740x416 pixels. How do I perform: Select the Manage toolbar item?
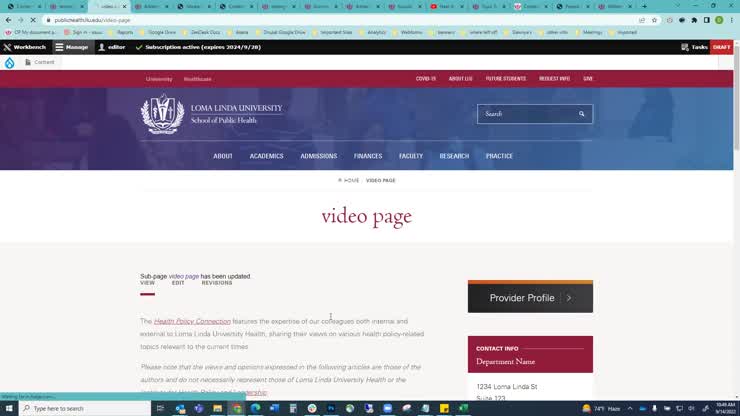[x=72, y=47]
